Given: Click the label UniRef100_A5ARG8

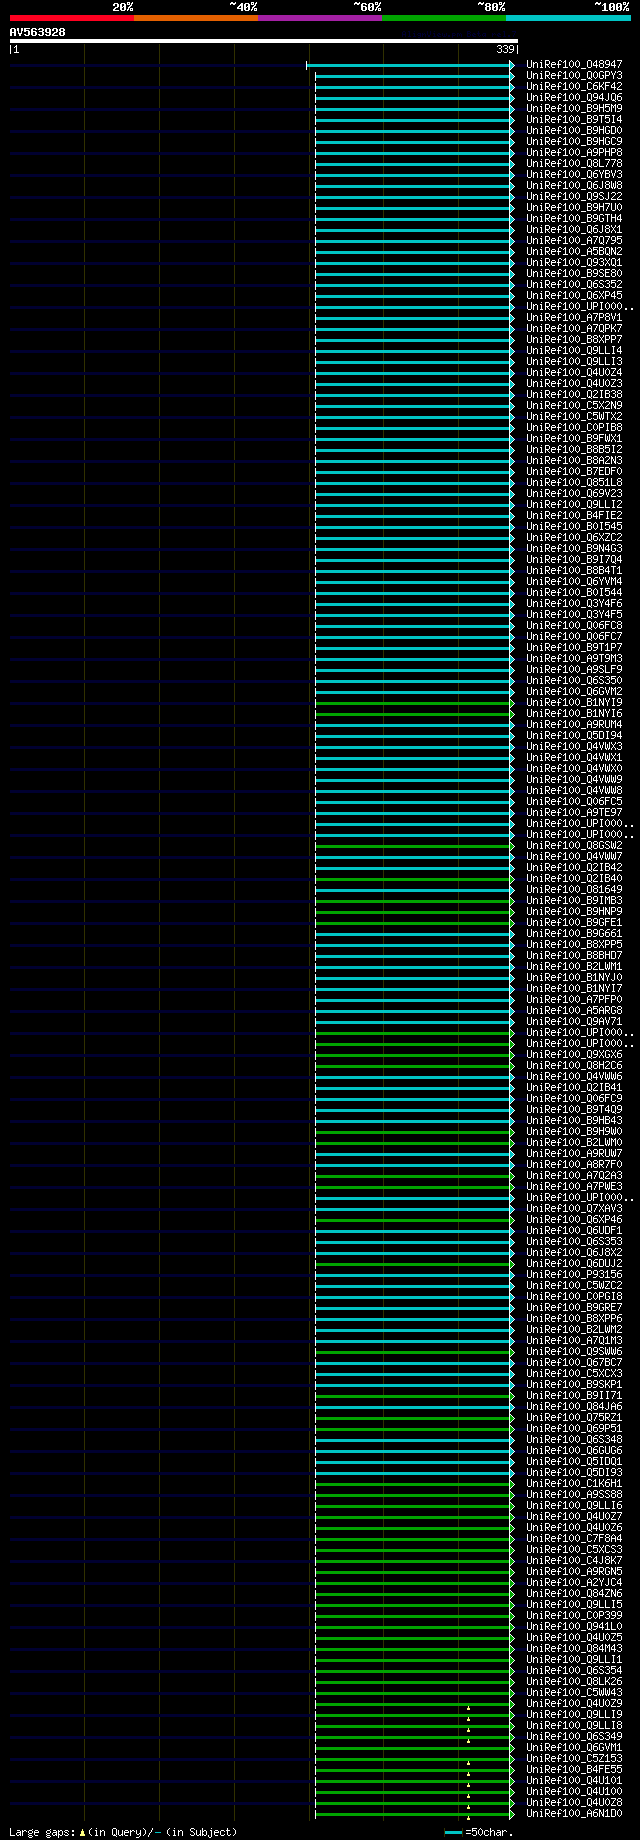Looking at the screenshot, I should pos(574,1010).
